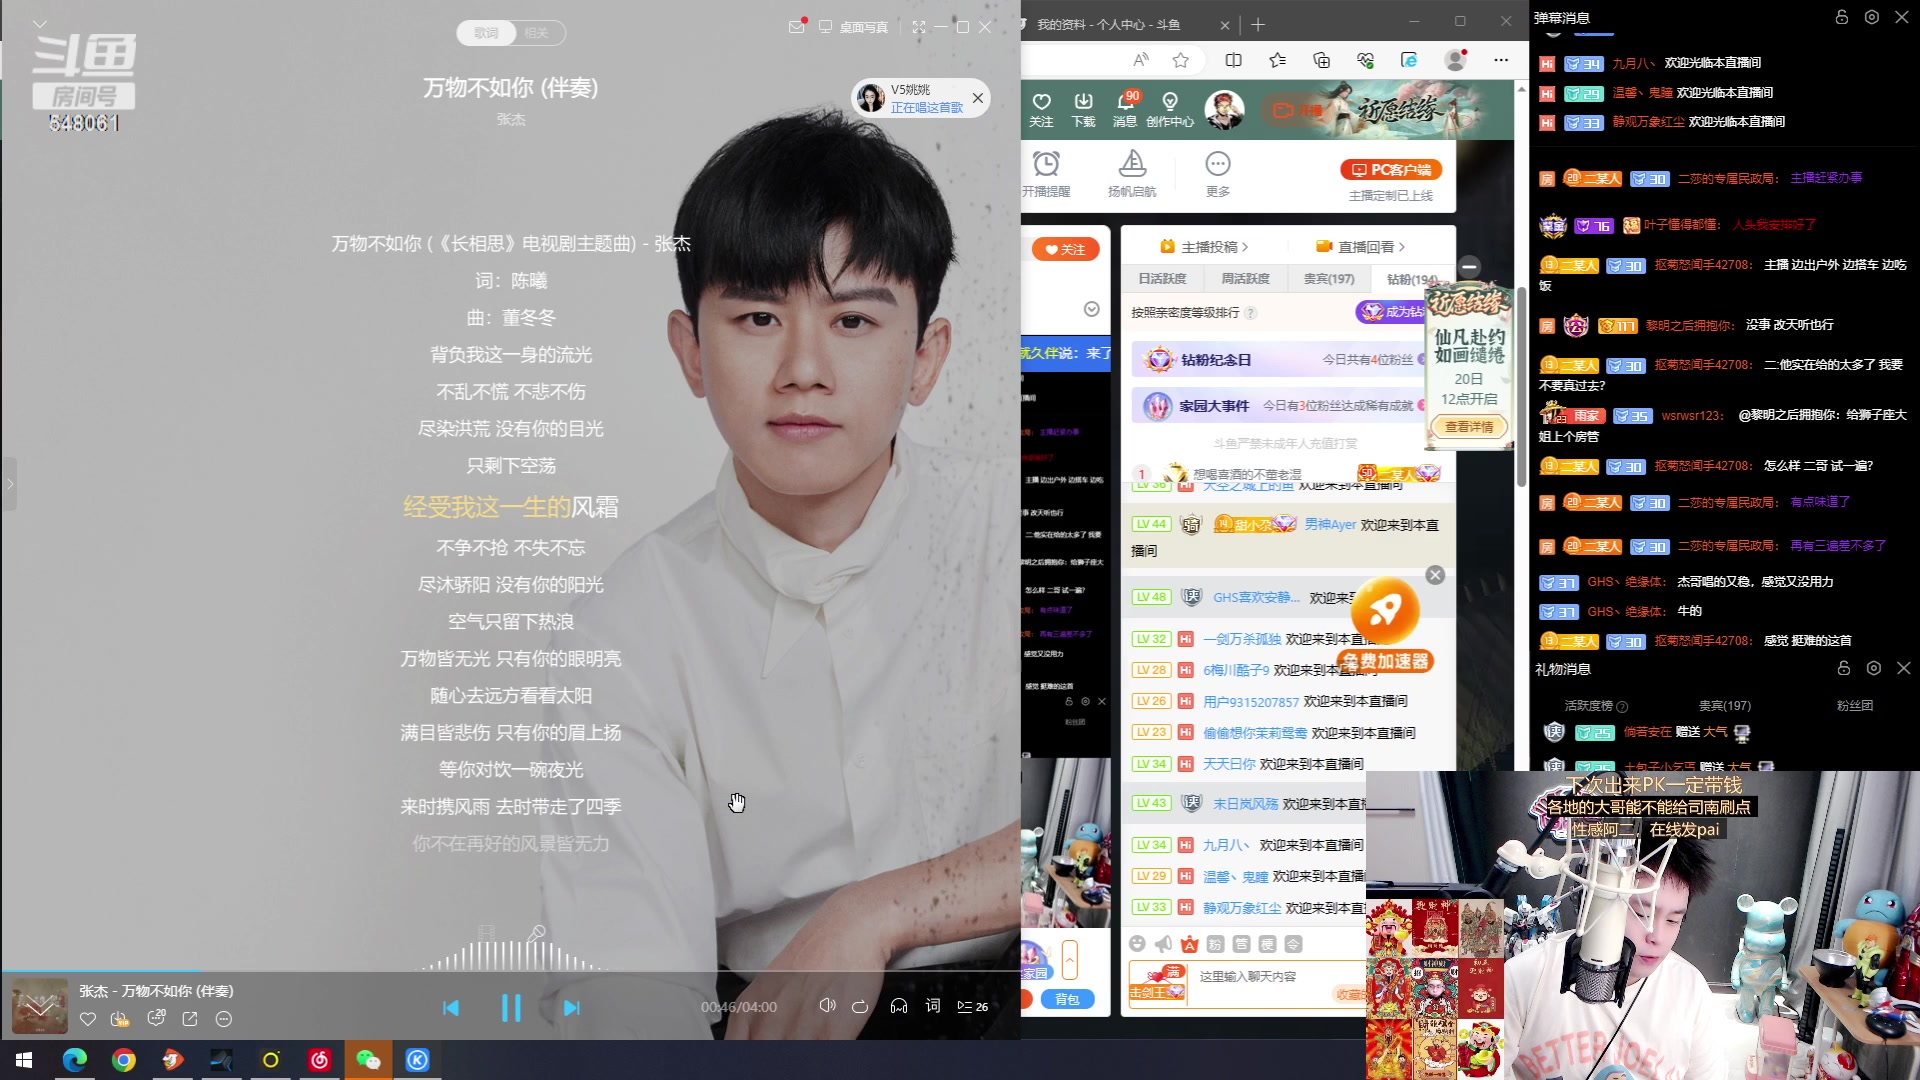Image resolution: width=1920 pixels, height=1080 pixels.
Task: Expand the left side panel arrow
Action: [9, 484]
